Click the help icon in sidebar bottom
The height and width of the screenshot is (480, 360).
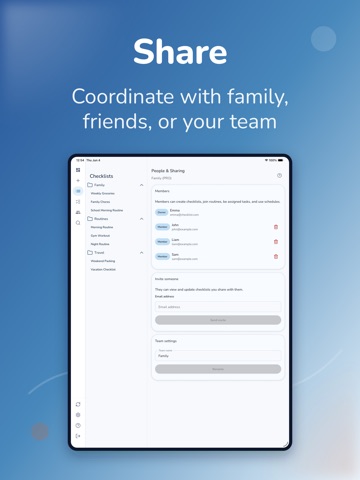pos(78,426)
